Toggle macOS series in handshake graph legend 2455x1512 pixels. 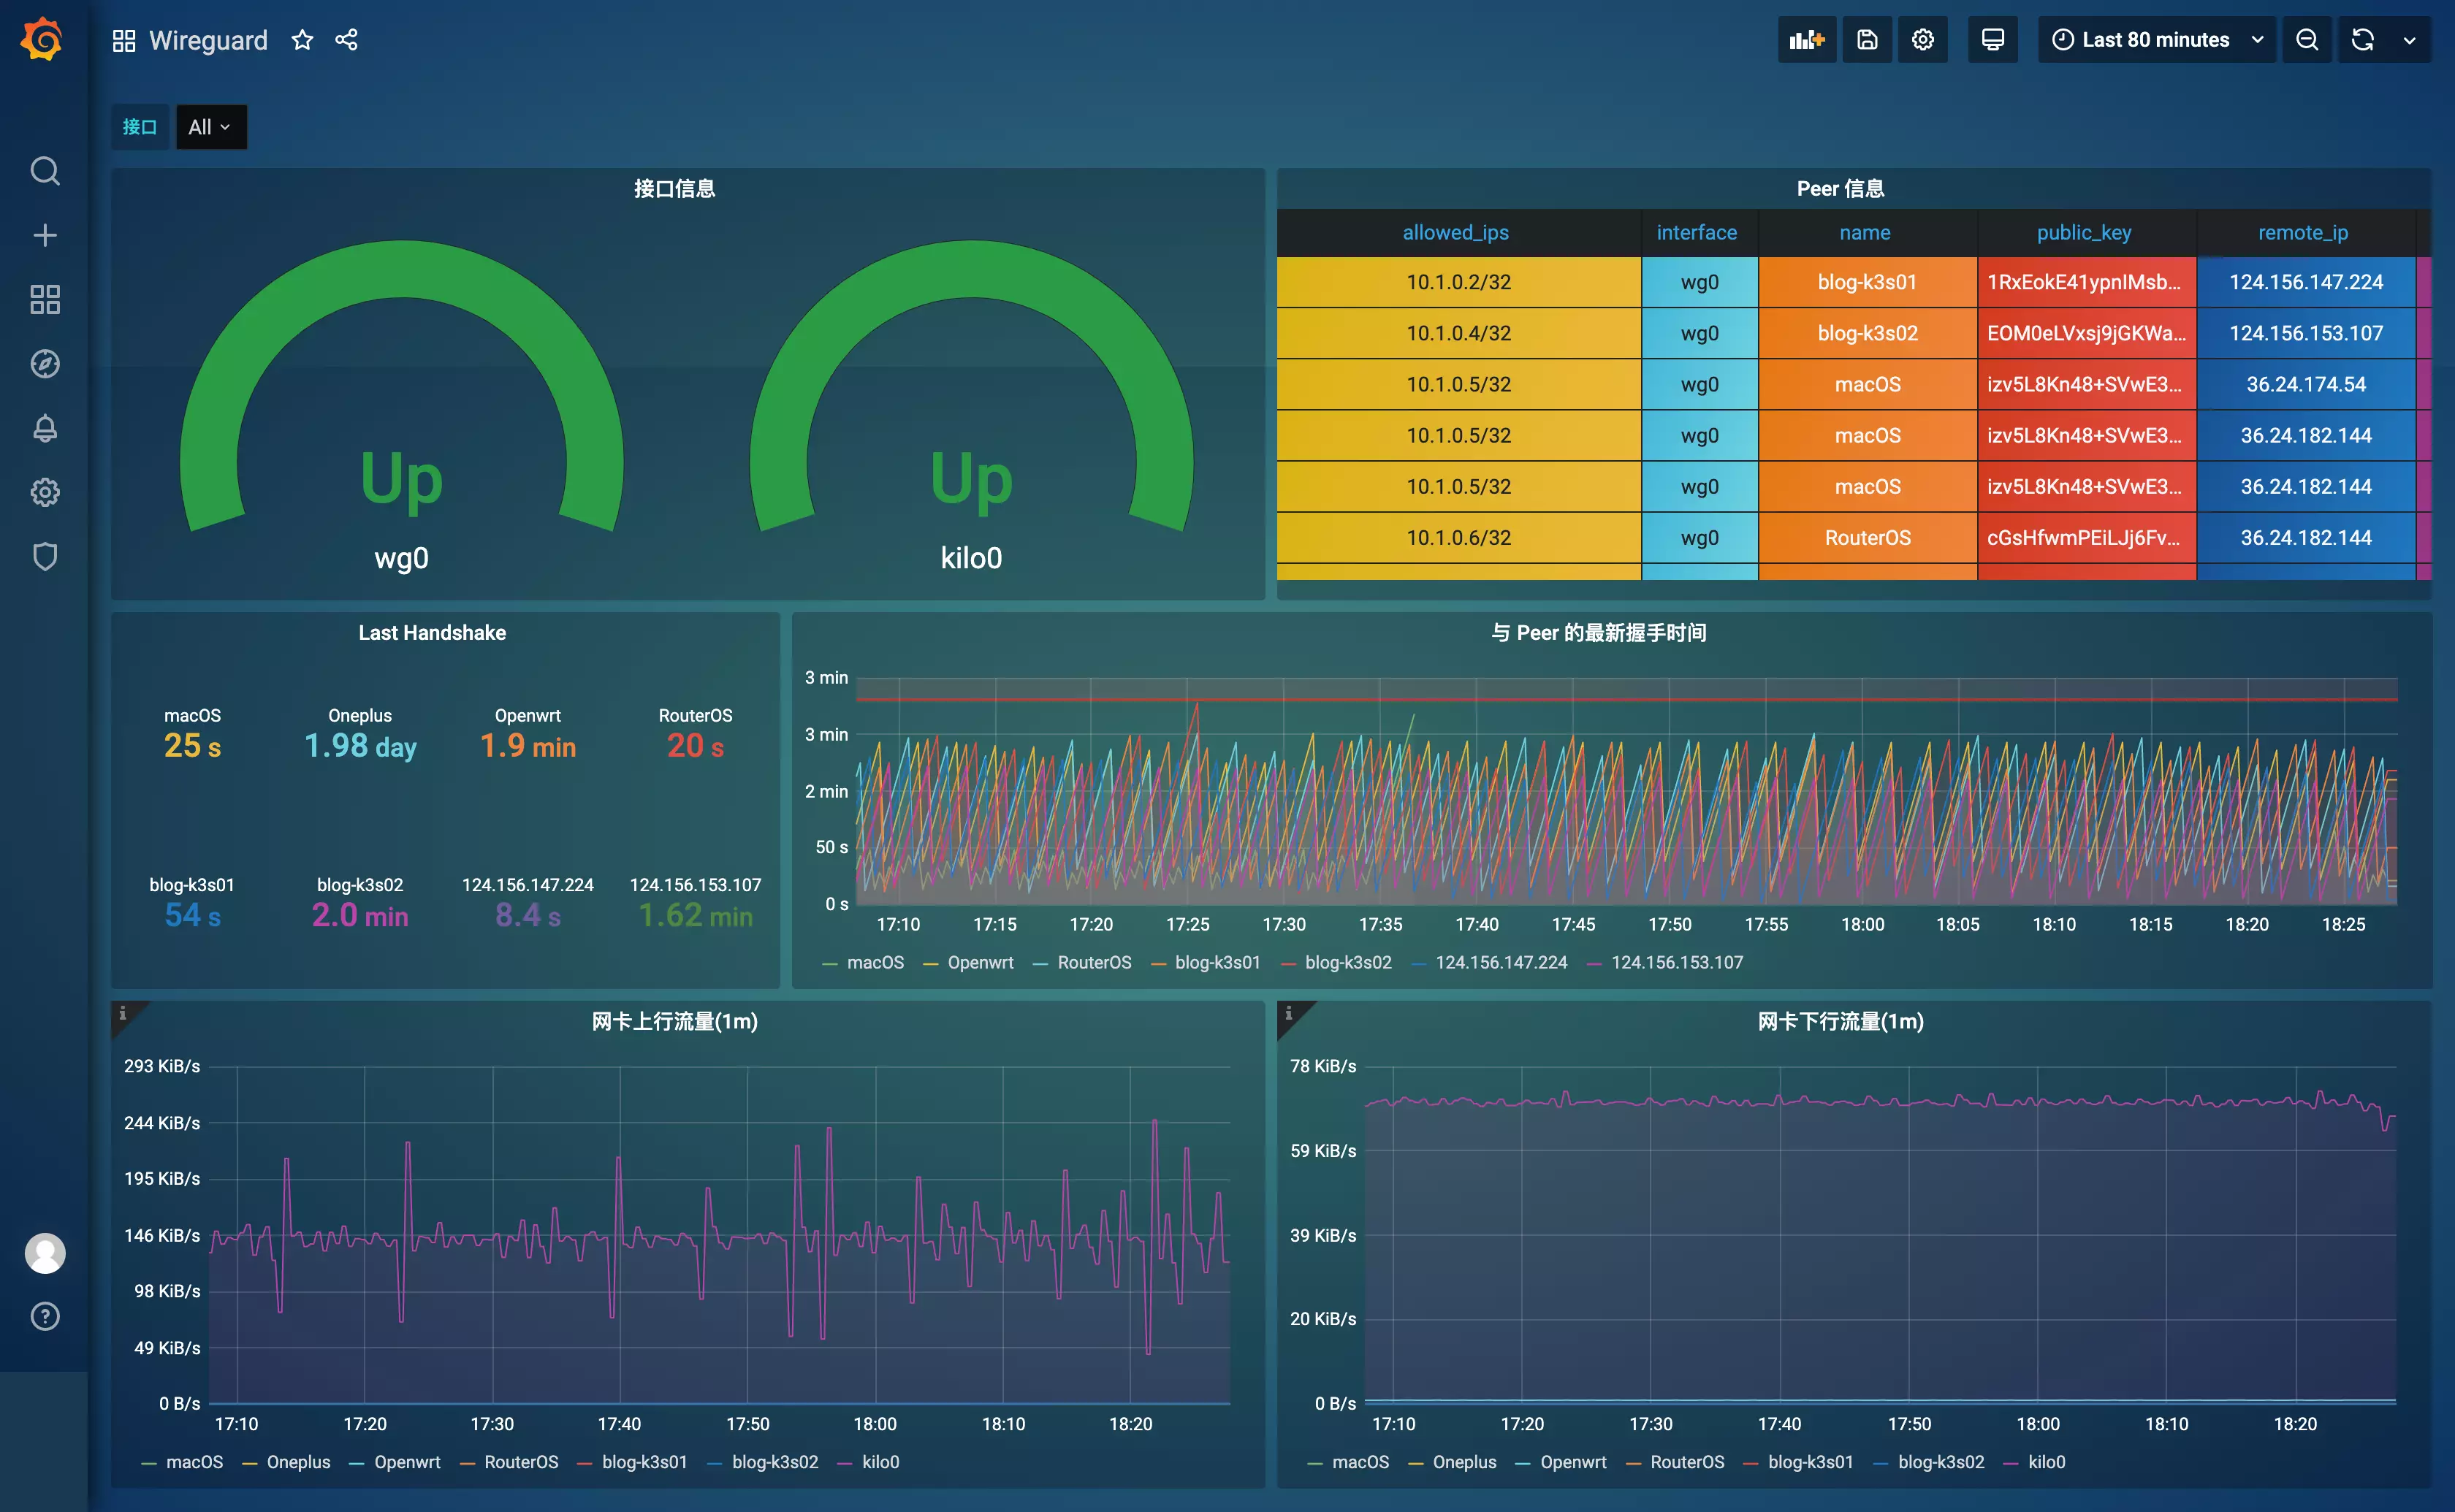coord(875,962)
